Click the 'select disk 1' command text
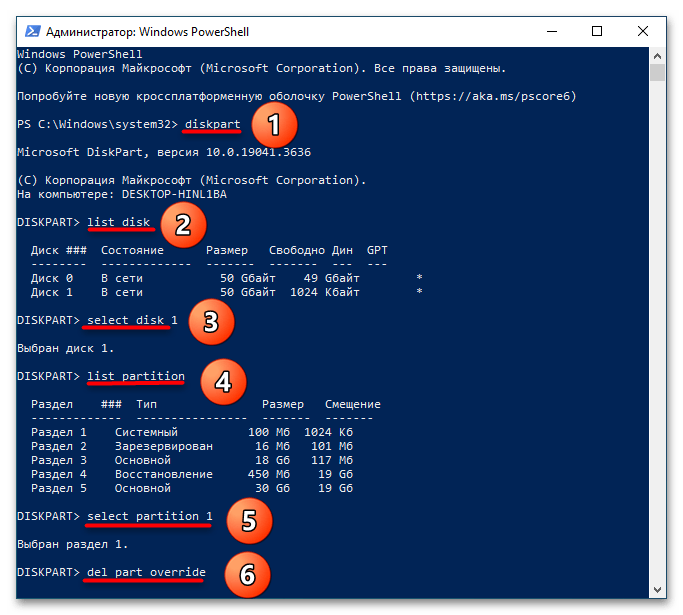This screenshot has width=683, height=615. [x=132, y=320]
